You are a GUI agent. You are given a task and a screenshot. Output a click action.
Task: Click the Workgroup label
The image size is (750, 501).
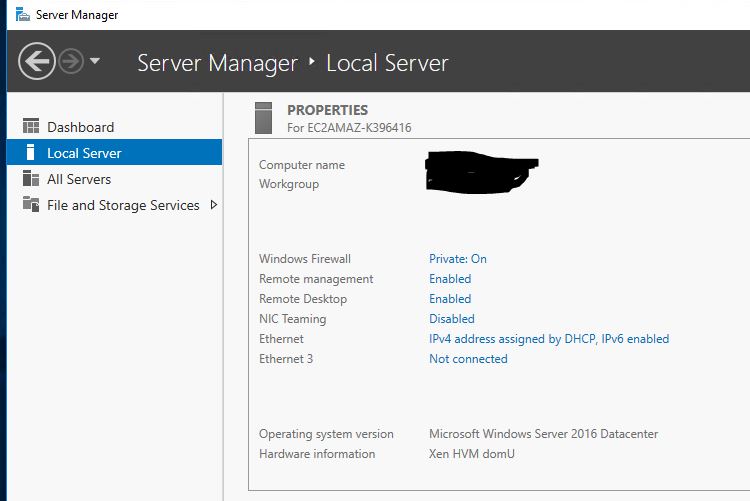(x=289, y=184)
